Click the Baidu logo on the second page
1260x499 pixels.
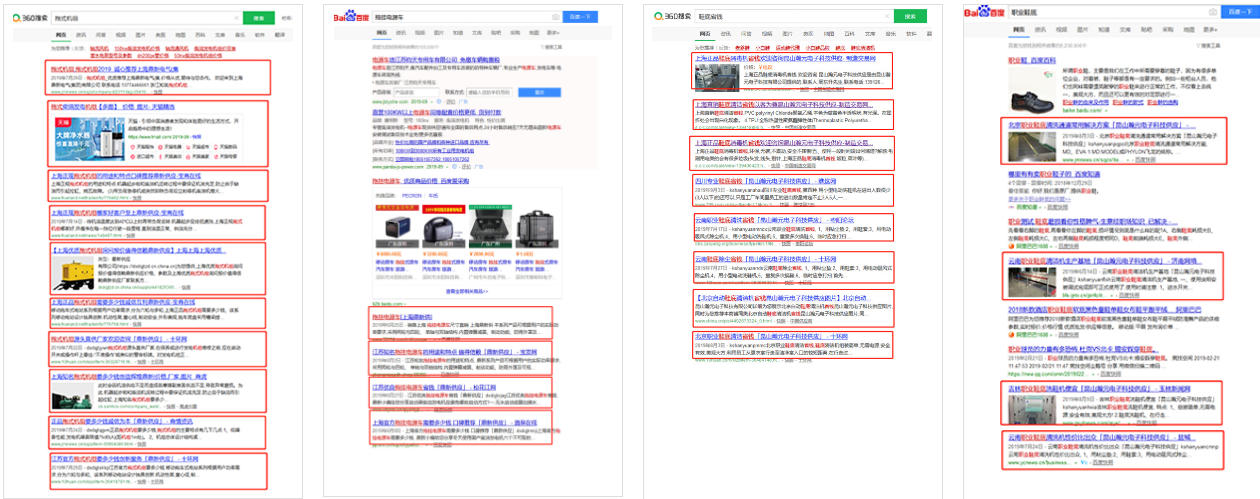pos(353,17)
